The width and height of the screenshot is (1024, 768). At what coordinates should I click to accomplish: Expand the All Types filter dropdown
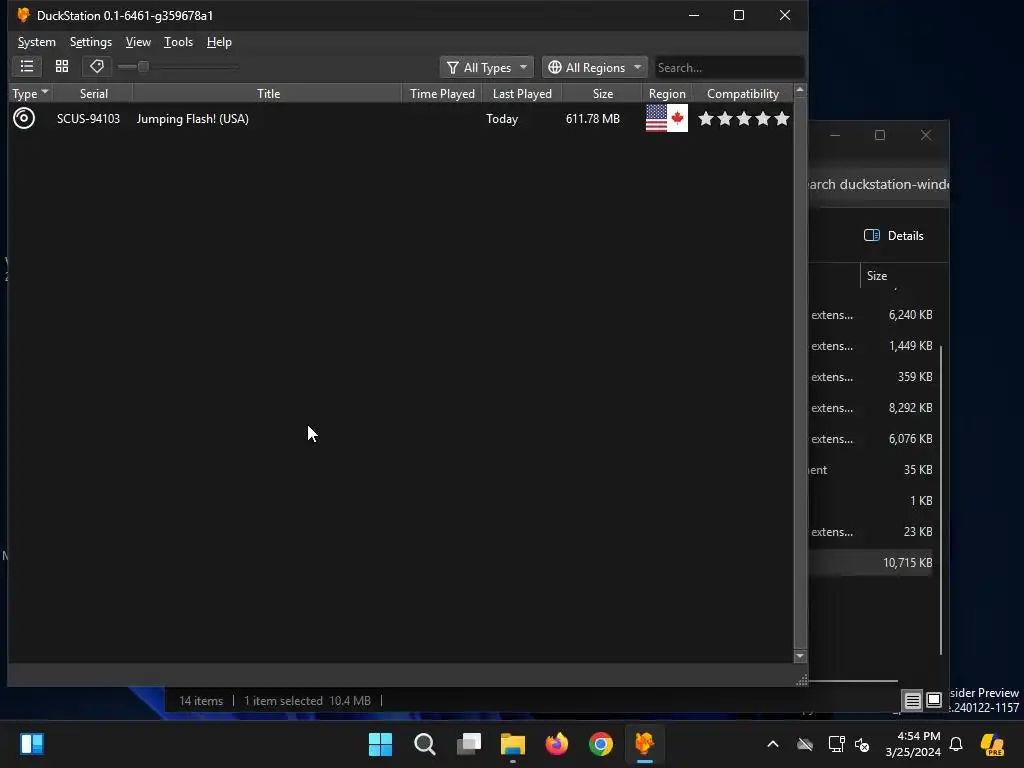[487, 67]
